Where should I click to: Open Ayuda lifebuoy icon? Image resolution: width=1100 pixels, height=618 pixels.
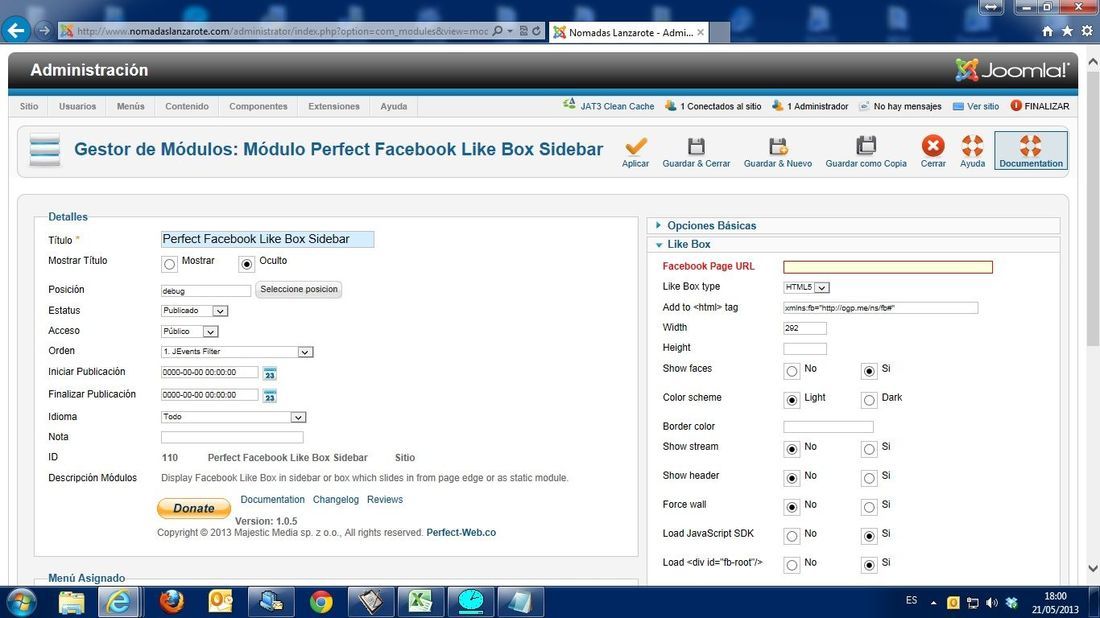[x=972, y=146]
